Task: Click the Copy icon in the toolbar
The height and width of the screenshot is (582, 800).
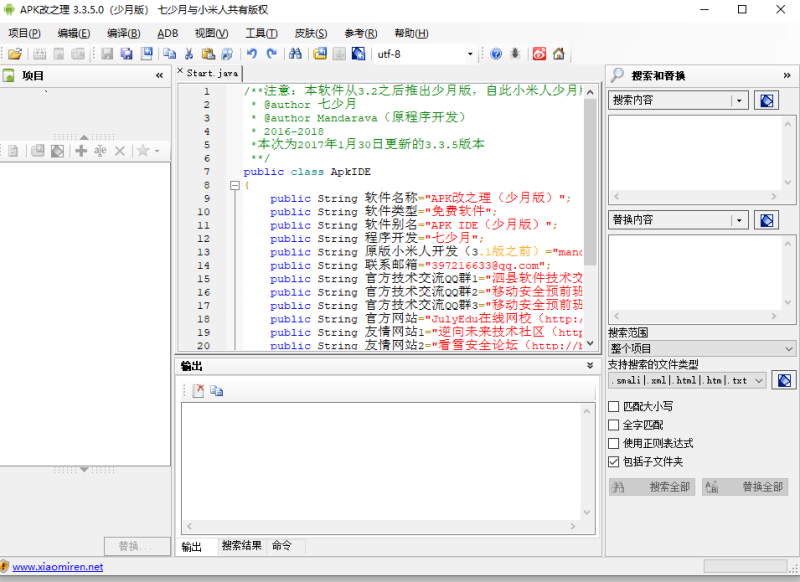Action: 169,54
